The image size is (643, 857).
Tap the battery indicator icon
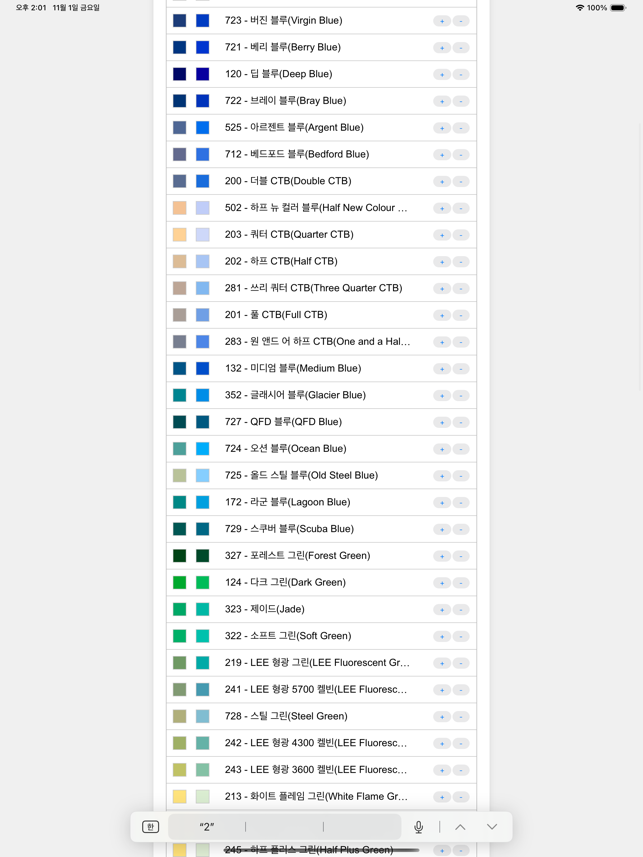click(x=618, y=8)
